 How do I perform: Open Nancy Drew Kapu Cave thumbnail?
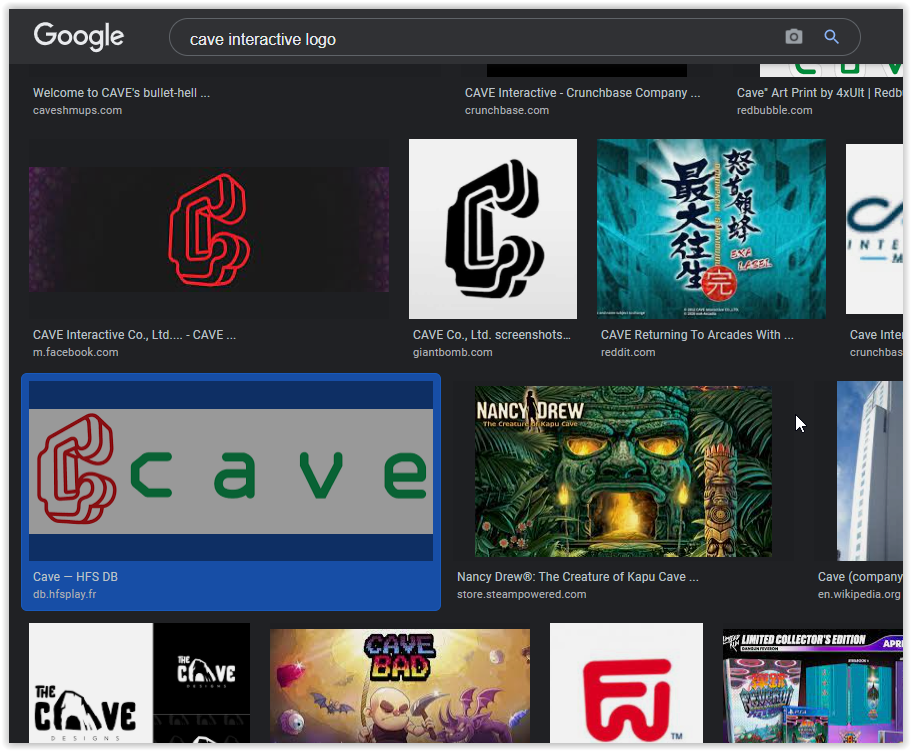pos(623,471)
